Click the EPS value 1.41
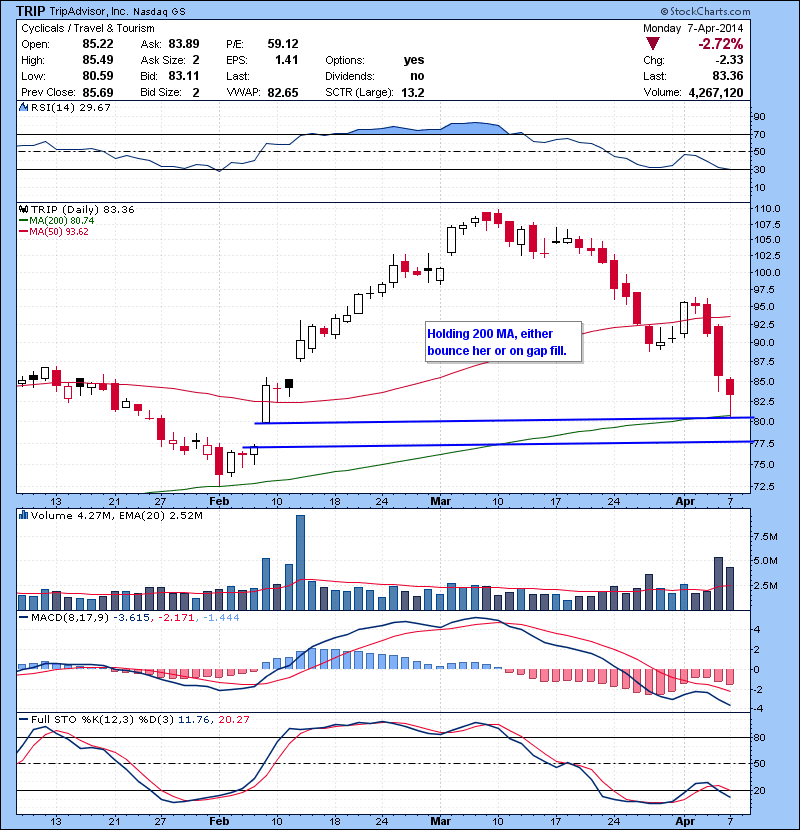This screenshot has height=830, width=800. click(286, 60)
